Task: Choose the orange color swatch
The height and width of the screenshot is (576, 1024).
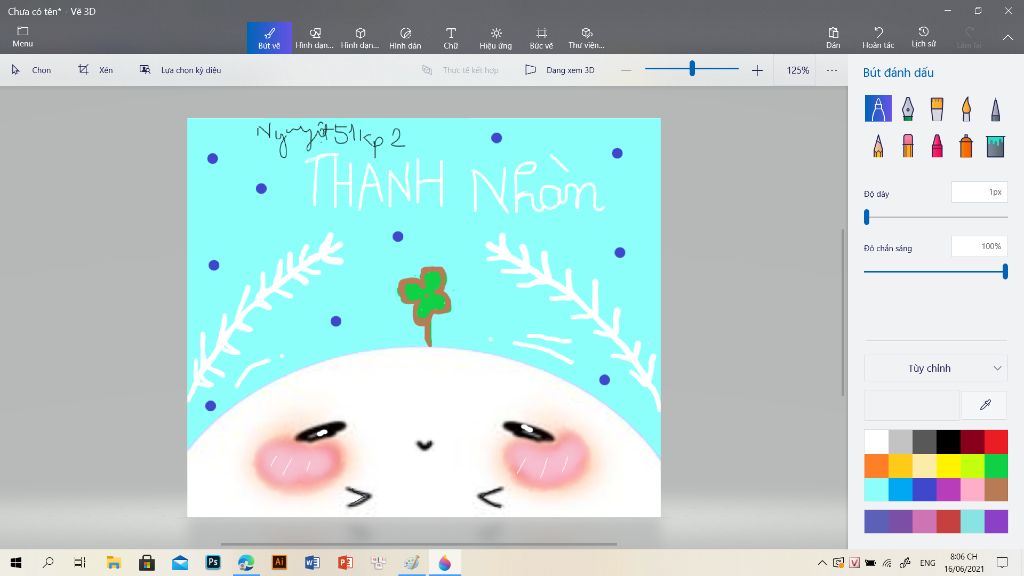Action: pos(876,466)
